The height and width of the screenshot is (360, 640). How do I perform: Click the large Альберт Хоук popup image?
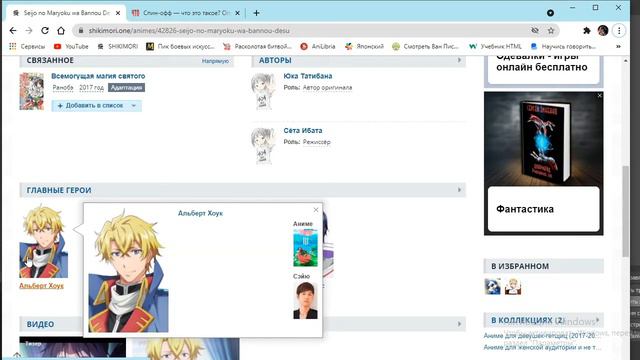(128, 272)
